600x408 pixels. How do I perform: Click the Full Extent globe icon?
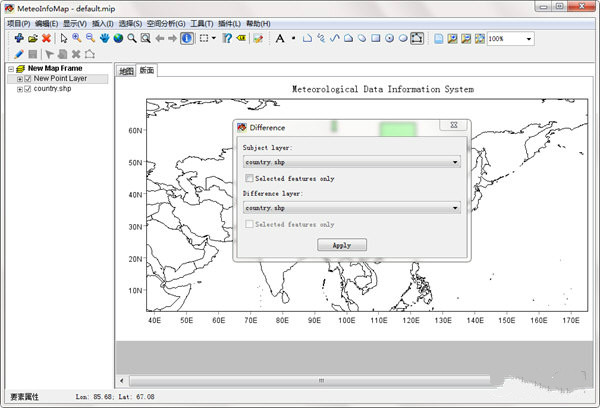pyautogui.click(x=118, y=38)
